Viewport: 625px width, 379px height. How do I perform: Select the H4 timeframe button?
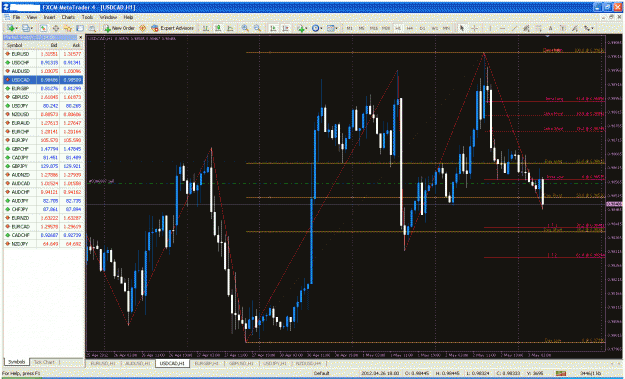coord(410,28)
